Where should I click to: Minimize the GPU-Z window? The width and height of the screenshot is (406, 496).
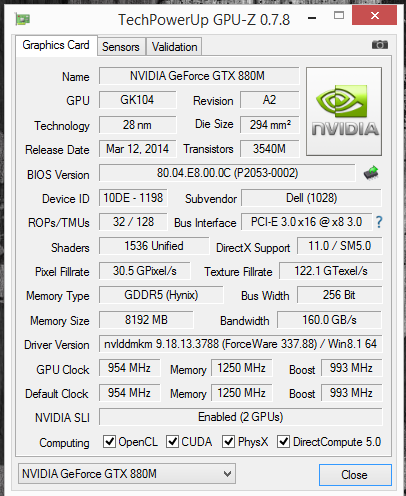coord(312,18)
